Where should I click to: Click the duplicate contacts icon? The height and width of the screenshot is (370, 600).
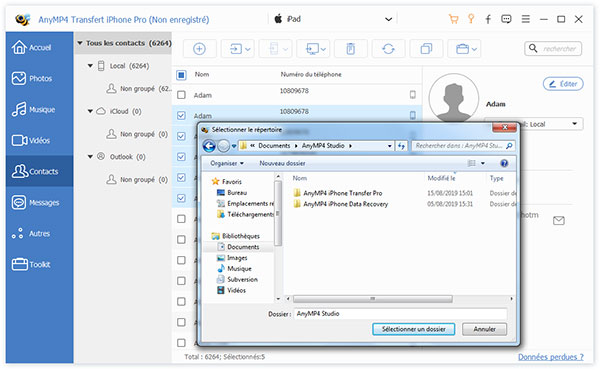coord(426,49)
